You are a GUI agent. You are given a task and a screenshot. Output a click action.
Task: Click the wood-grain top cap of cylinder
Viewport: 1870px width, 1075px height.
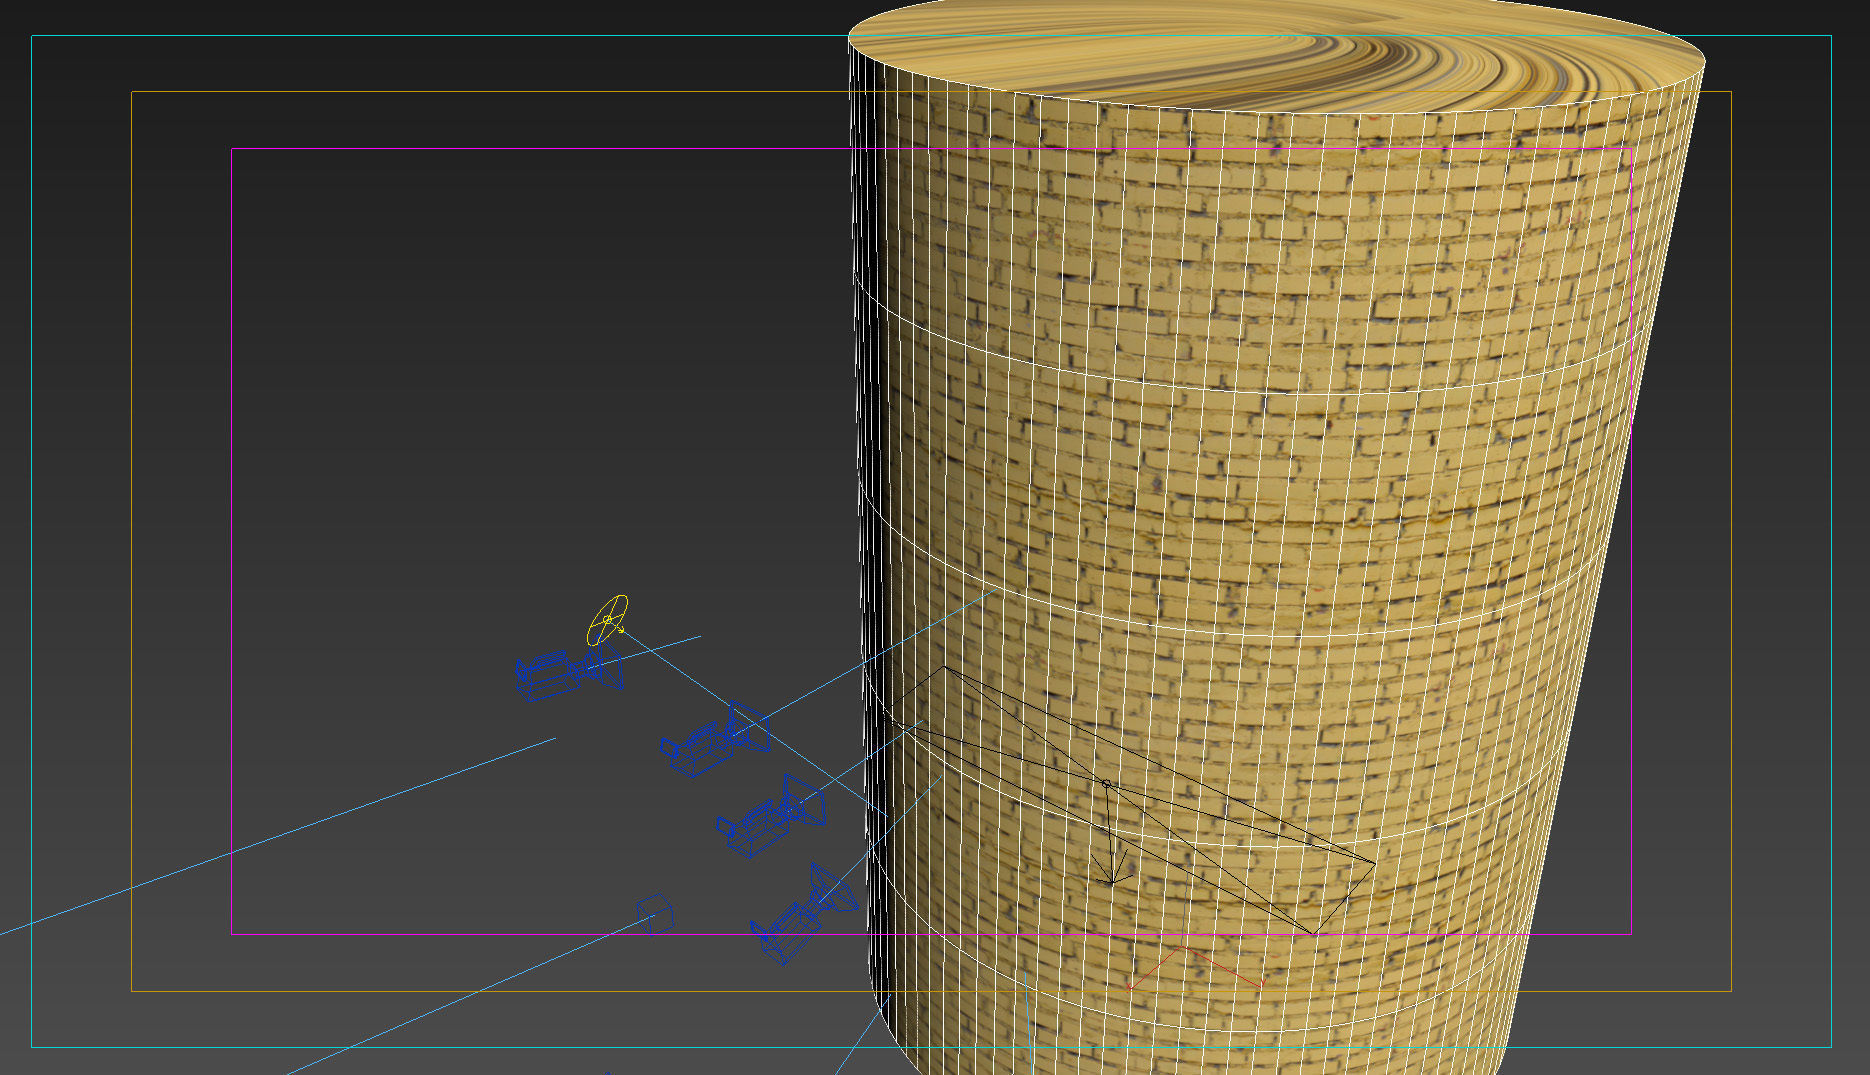click(1277, 52)
